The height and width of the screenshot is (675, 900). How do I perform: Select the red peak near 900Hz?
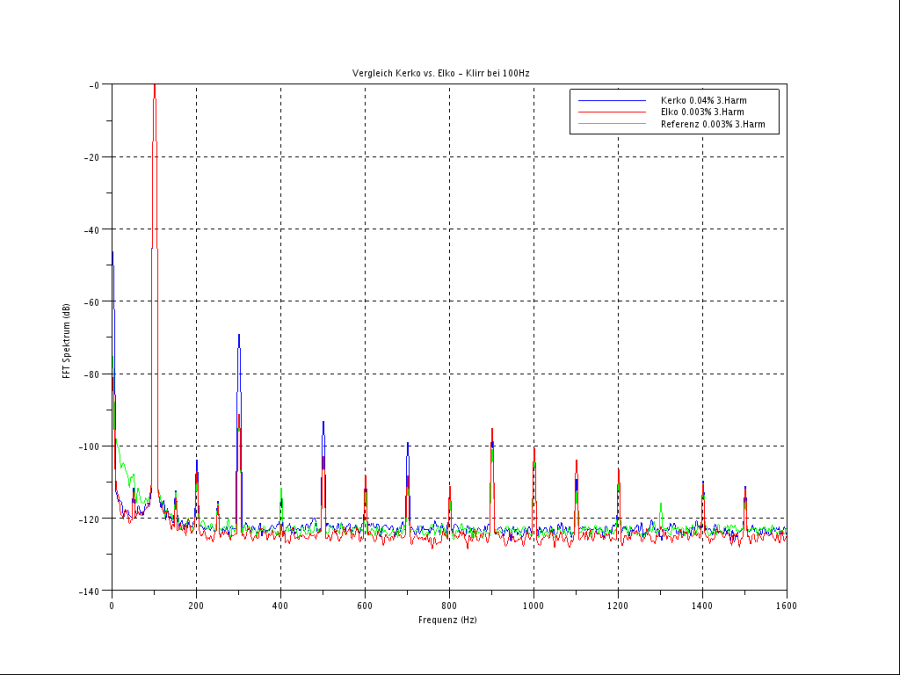coord(491,435)
